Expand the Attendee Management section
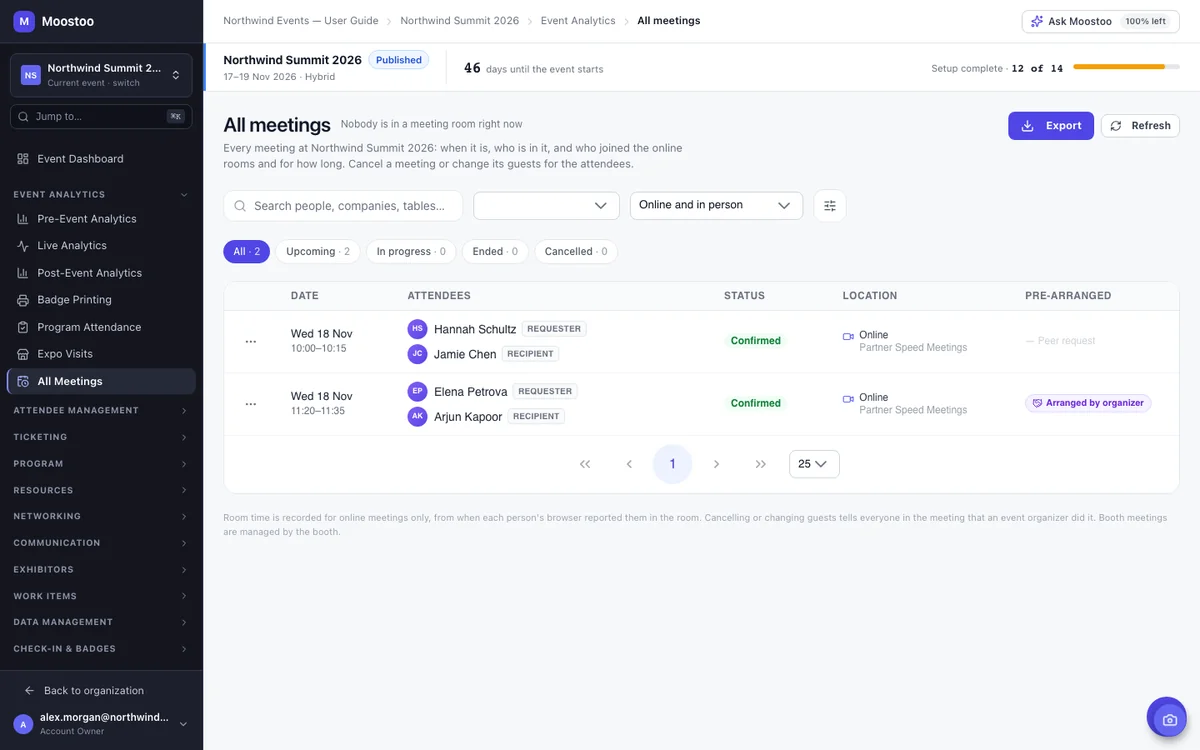The image size is (1200, 750). pos(101,411)
